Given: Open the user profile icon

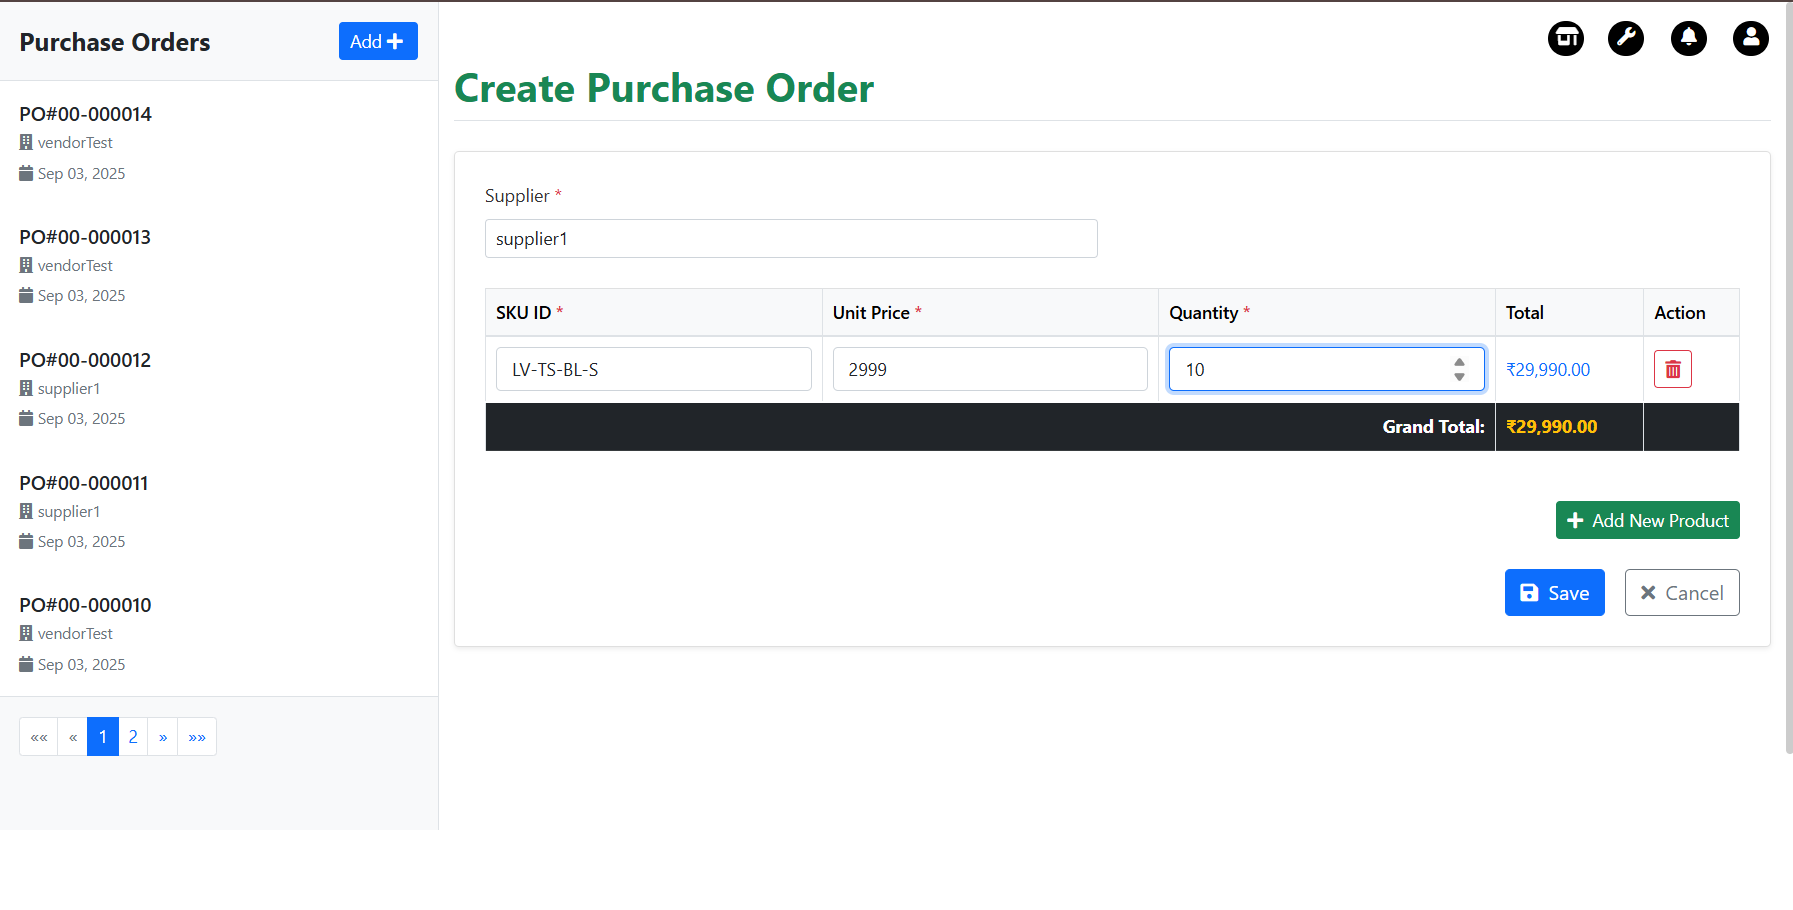Looking at the screenshot, I should coord(1750,39).
